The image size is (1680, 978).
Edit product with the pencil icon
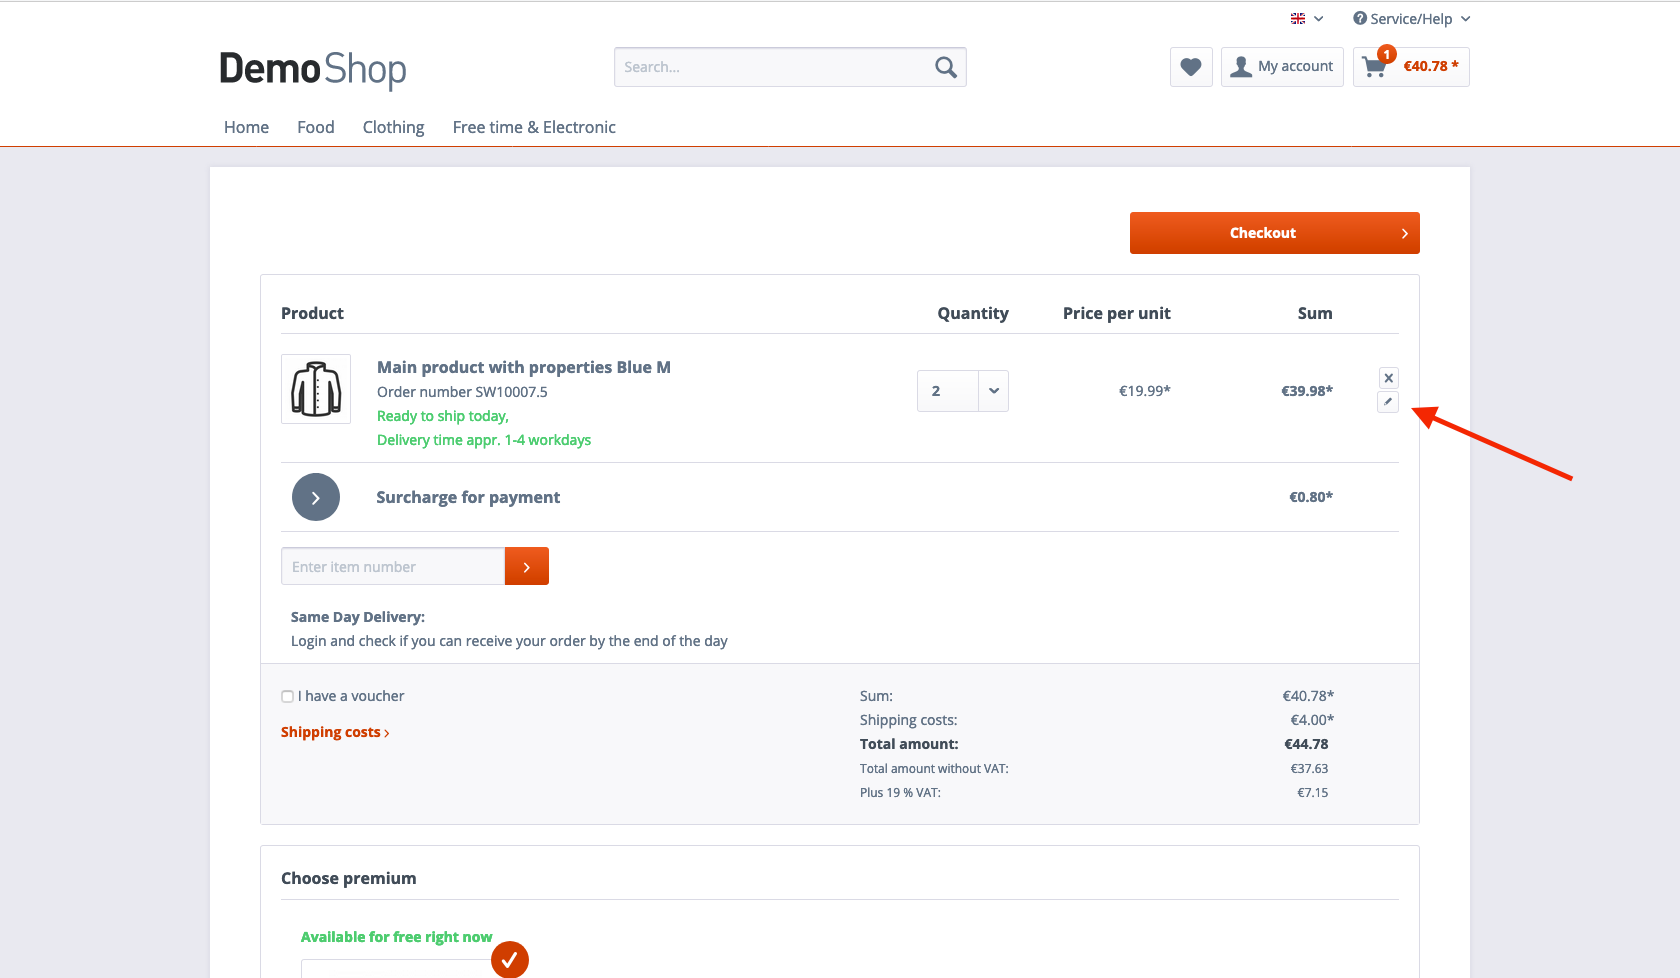(1388, 402)
